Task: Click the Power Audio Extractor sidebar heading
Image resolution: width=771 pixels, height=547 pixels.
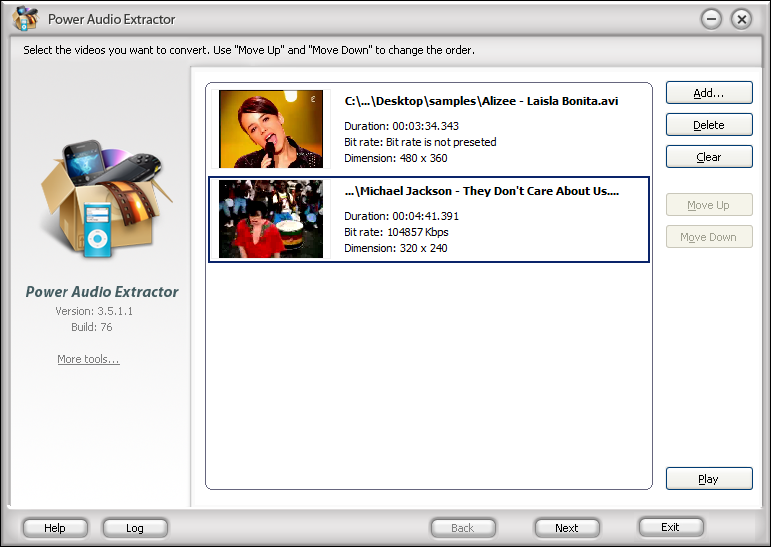Action: click(x=102, y=292)
